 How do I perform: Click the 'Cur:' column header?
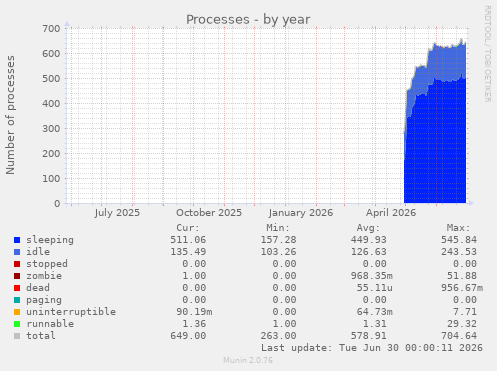click(x=188, y=228)
